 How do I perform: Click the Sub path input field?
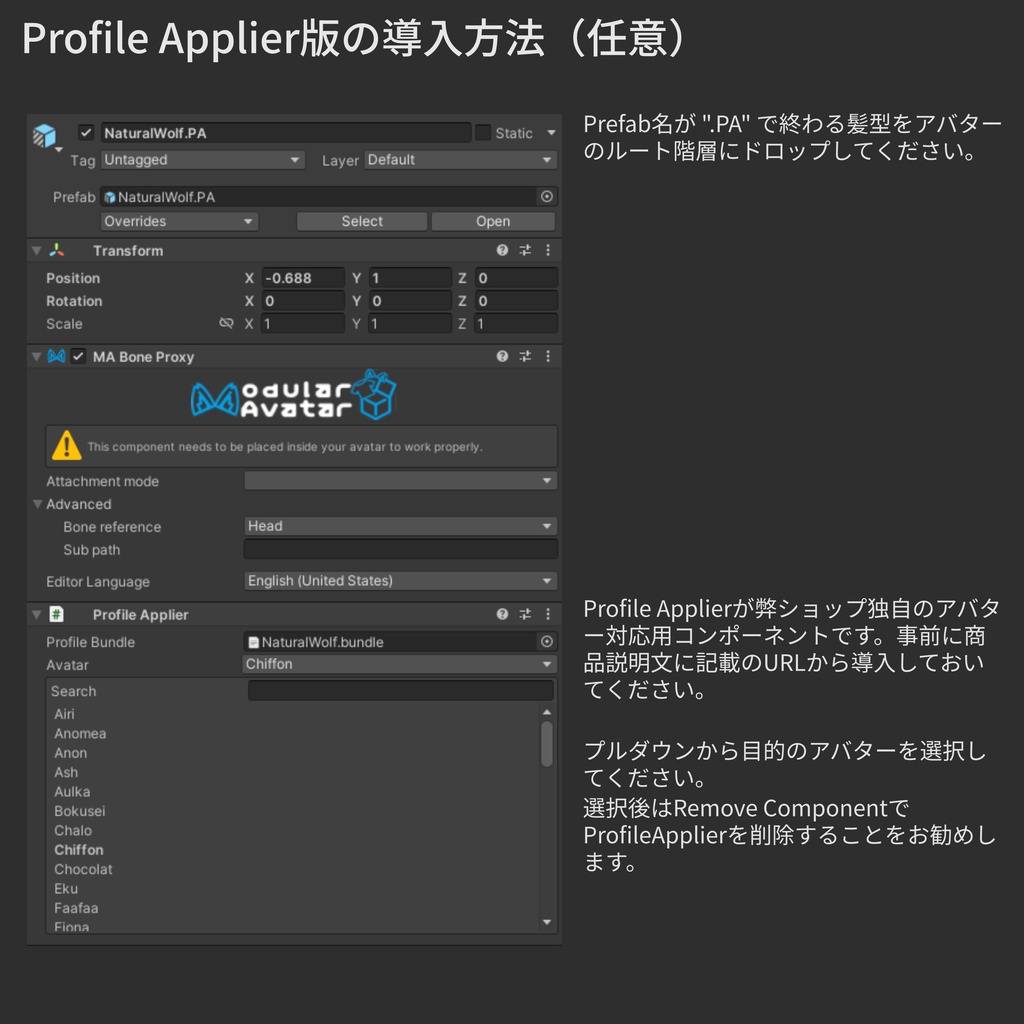coord(400,549)
